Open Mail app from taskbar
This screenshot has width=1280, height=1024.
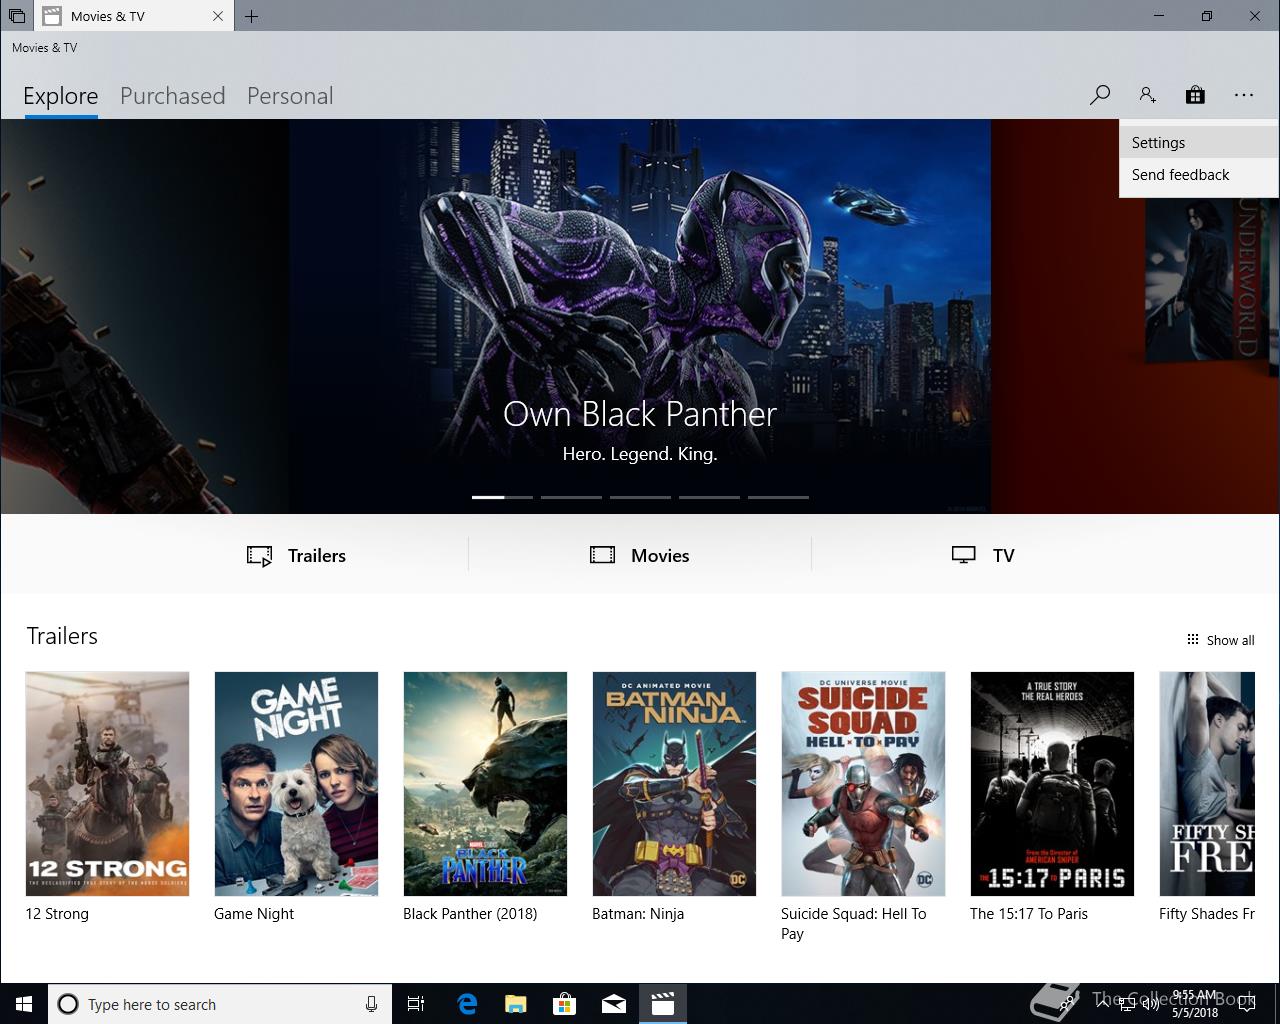[x=614, y=1004]
